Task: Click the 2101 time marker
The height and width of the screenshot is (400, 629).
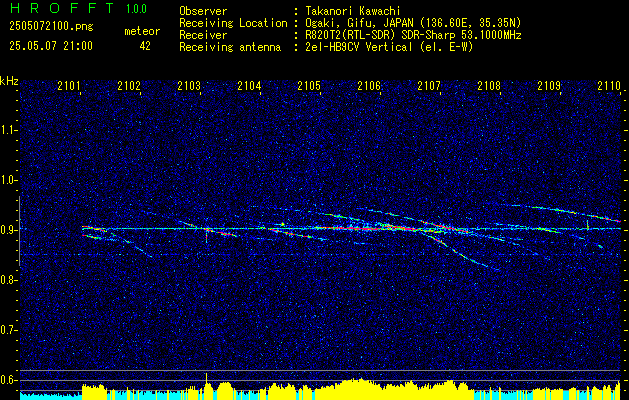Action: tap(69, 85)
